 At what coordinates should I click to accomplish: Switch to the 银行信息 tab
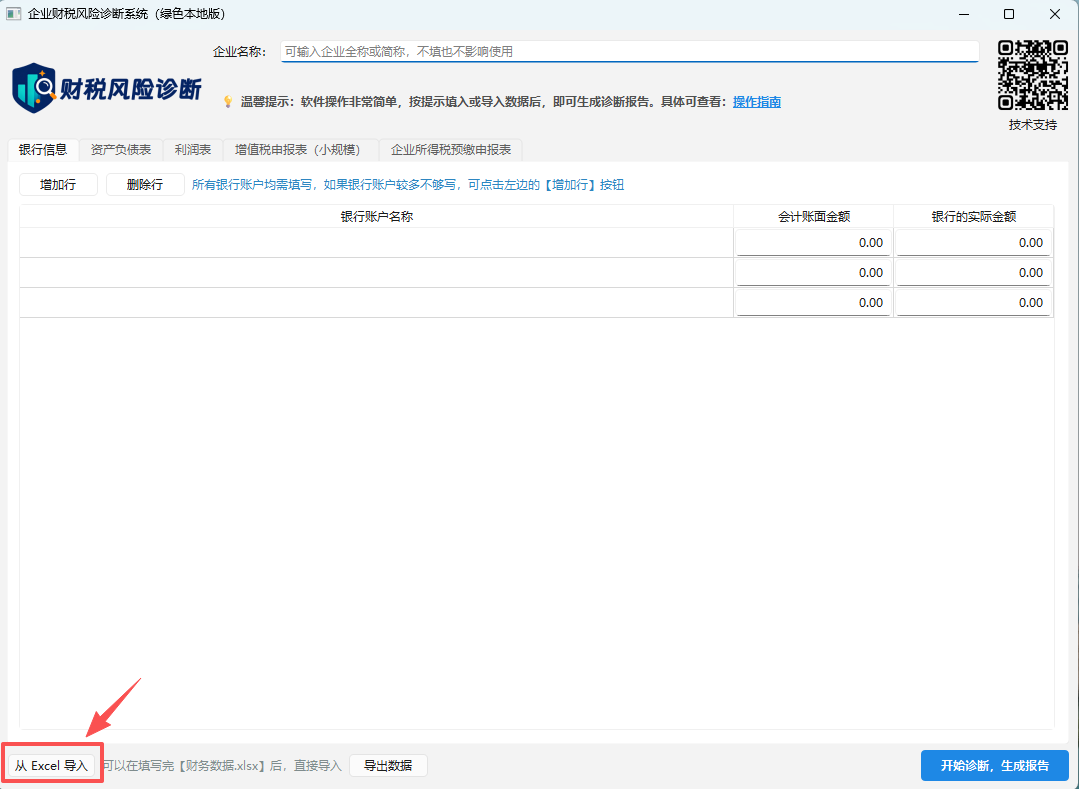click(43, 149)
